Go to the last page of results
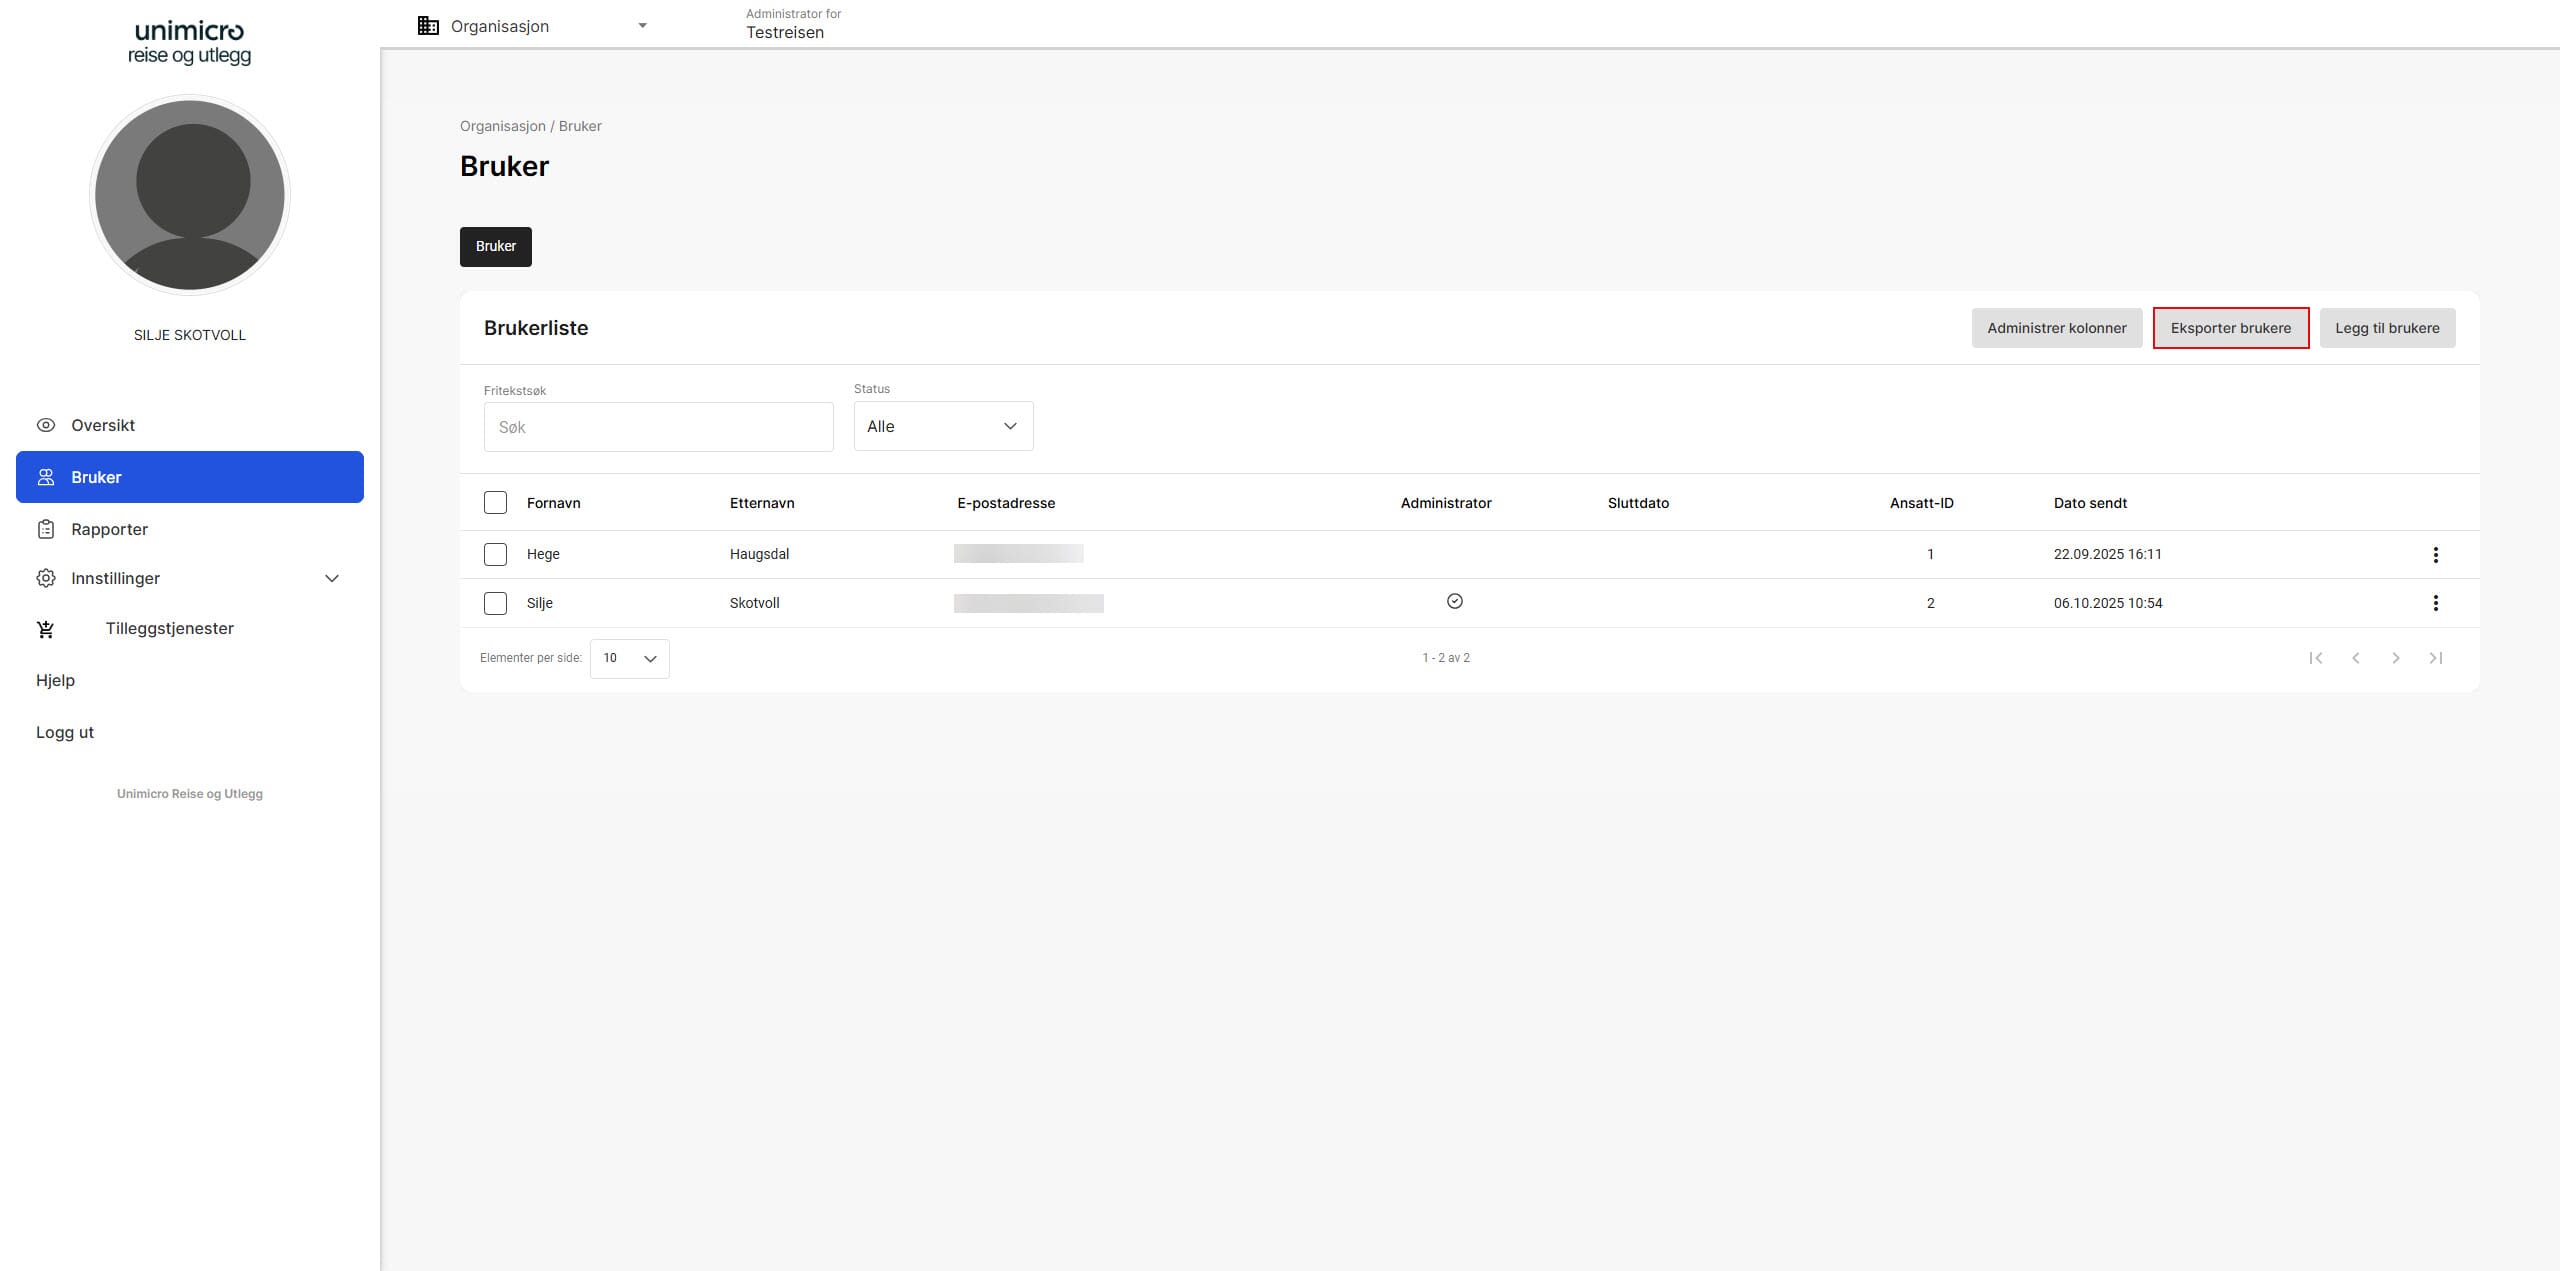The image size is (2560, 1271). tap(2435, 658)
